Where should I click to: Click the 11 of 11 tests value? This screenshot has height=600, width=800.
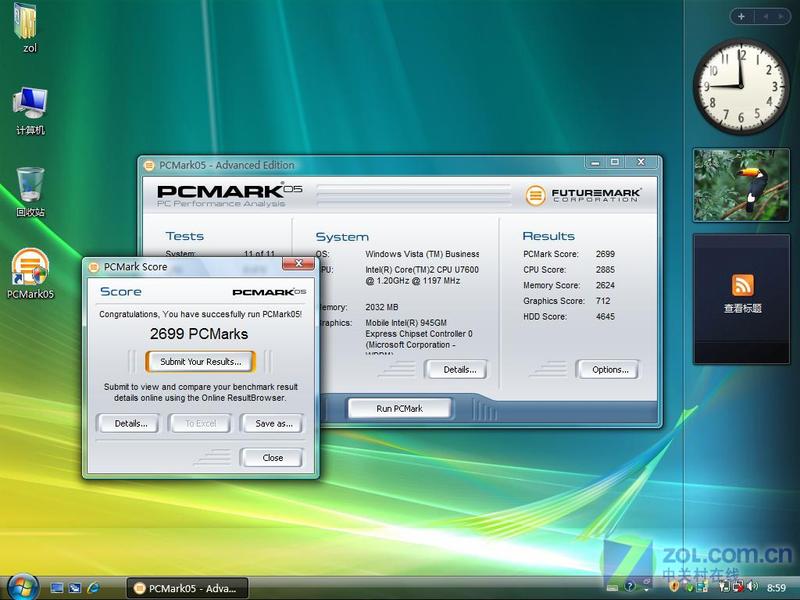259,254
